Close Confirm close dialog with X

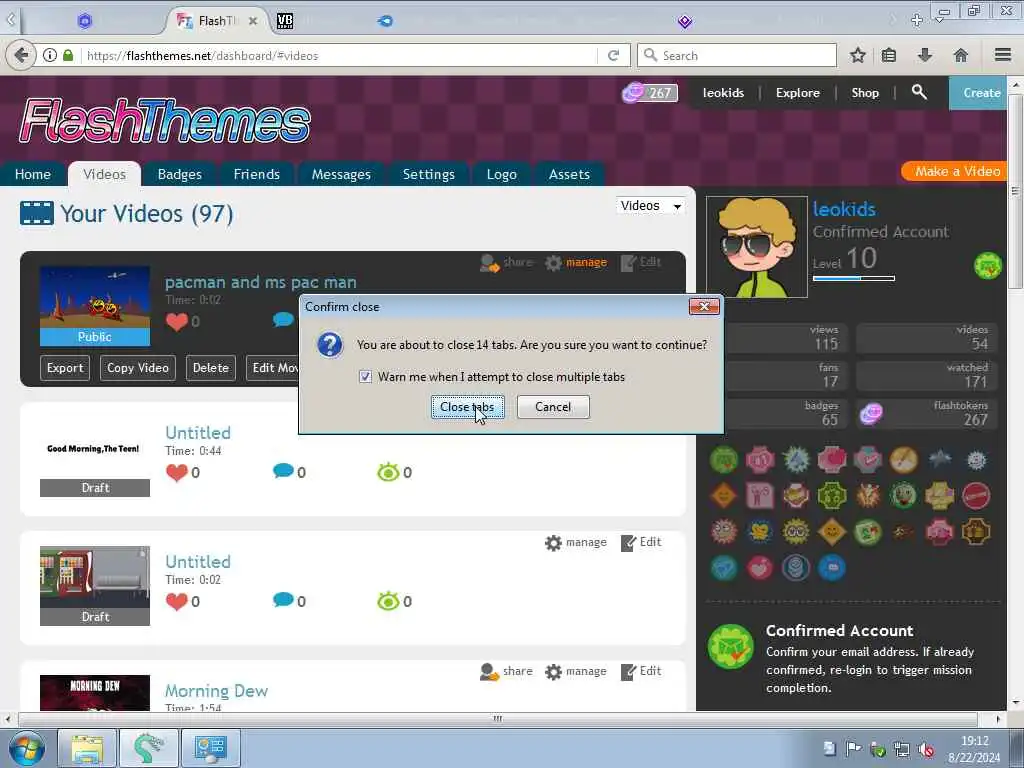(x=704, y=306)
